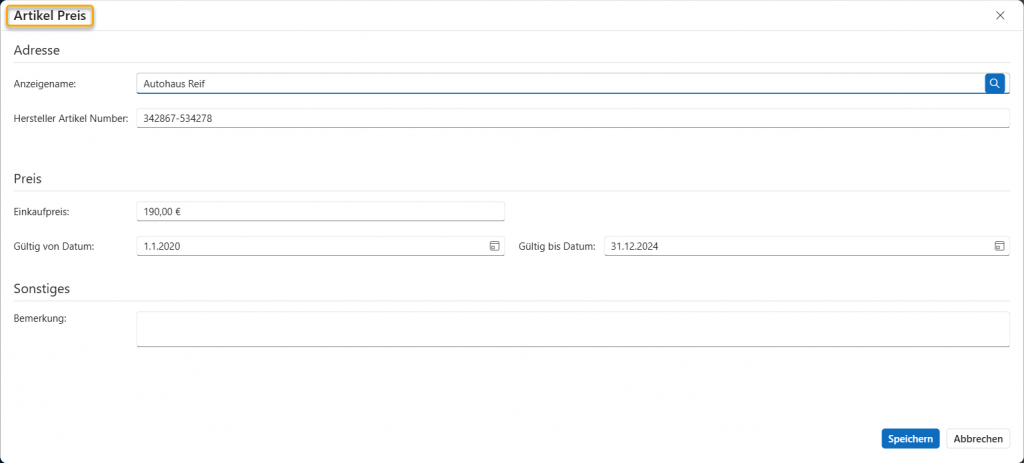Select the Einkaufpreis field showing 190,00 €
The height and width of the screenshot is (463, 1024).
click(x=320, y=211)
